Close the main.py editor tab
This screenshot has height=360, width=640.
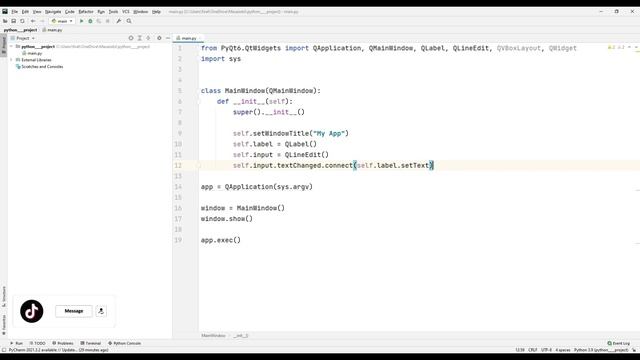(x=200, y=38)
